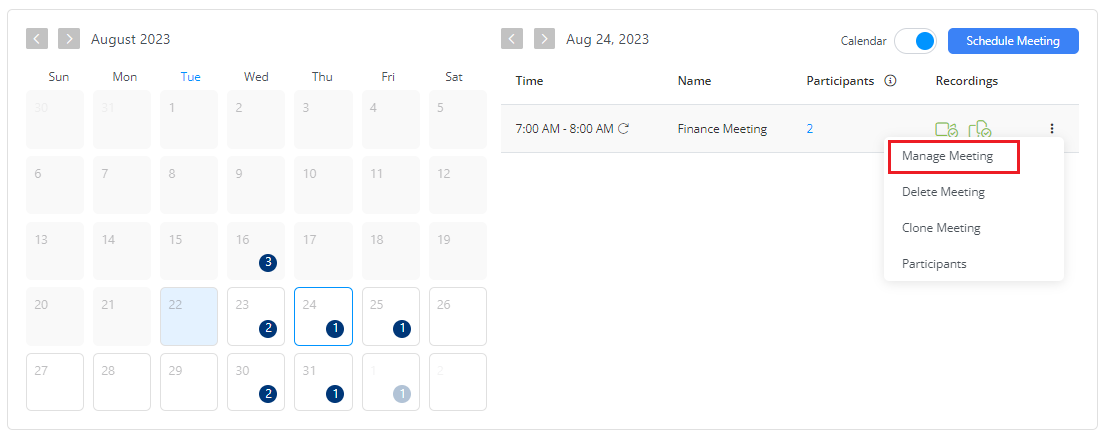1105x436 pixels.
Task: Pick August 25 calendar date
Action: [x=390, y=316]
